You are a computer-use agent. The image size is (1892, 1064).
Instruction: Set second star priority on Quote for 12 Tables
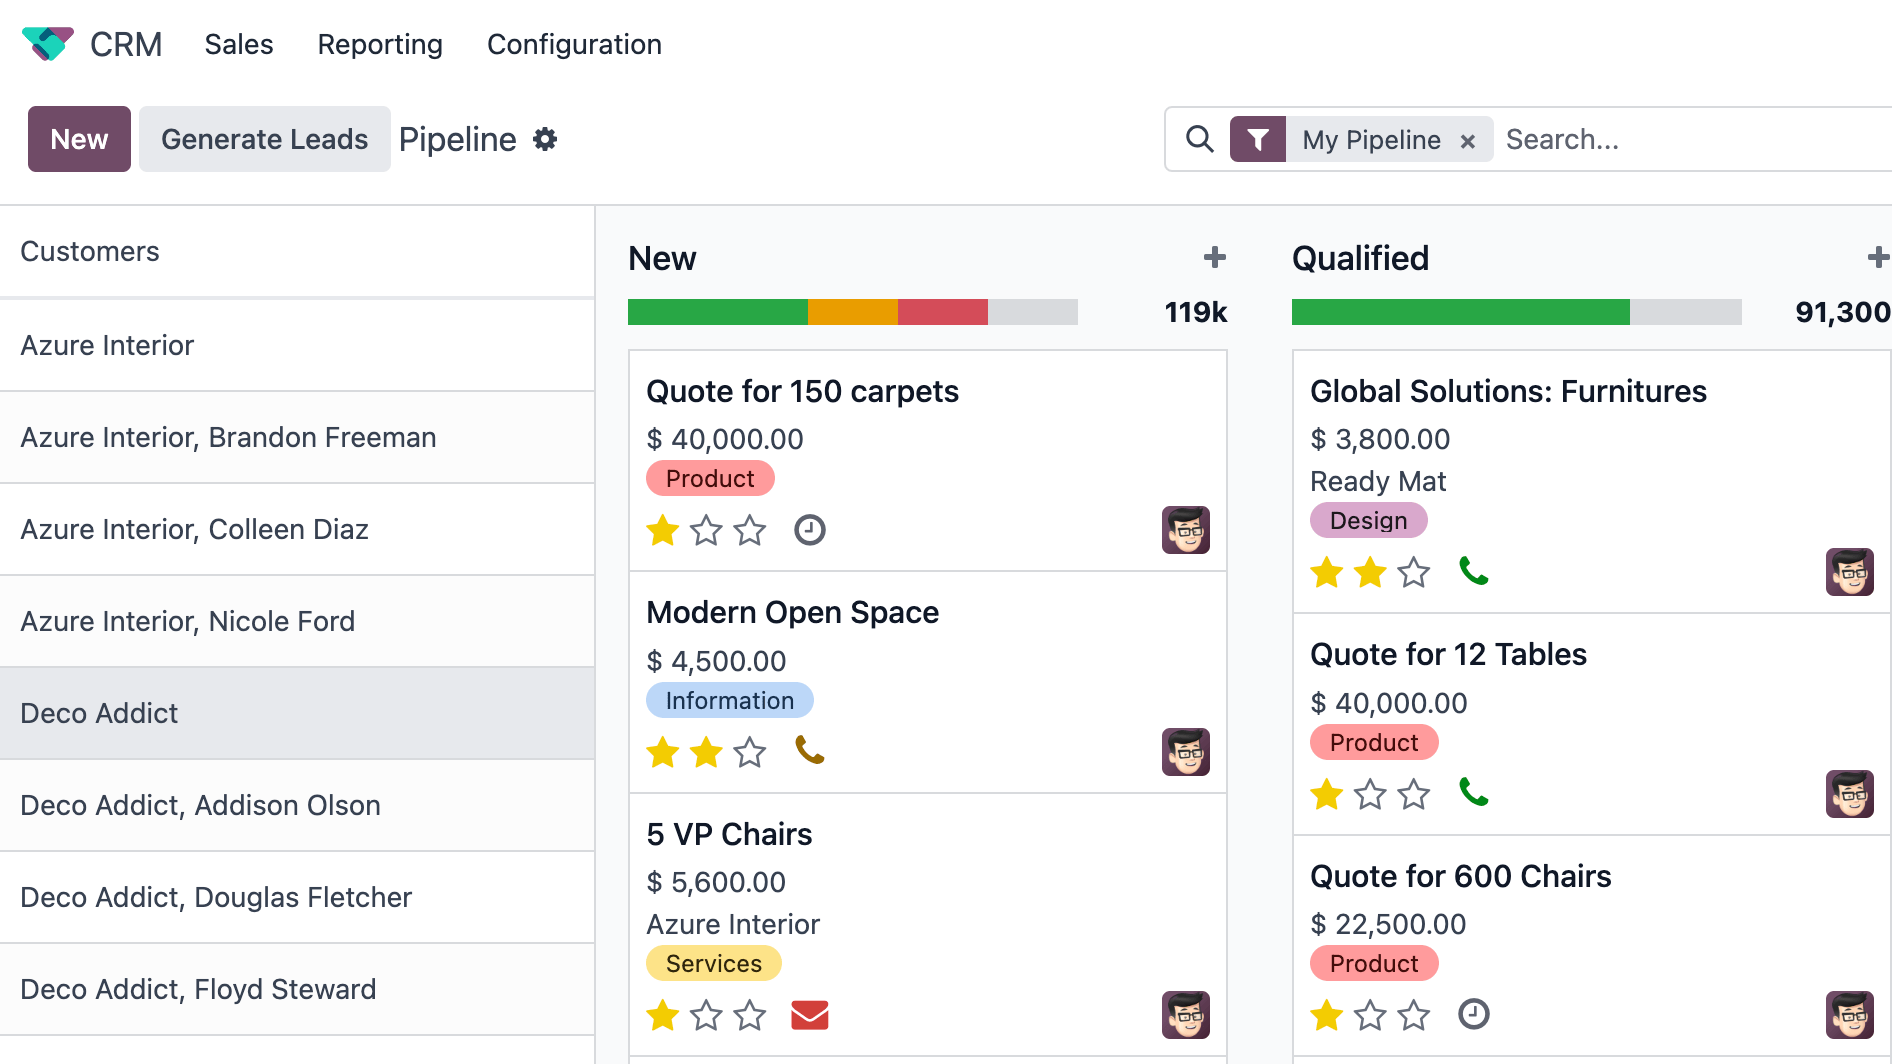[x=1370, y=795]
